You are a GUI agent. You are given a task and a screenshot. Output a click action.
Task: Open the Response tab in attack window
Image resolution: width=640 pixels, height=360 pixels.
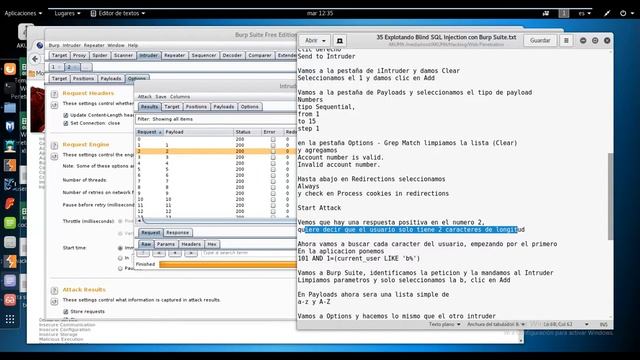178,233
